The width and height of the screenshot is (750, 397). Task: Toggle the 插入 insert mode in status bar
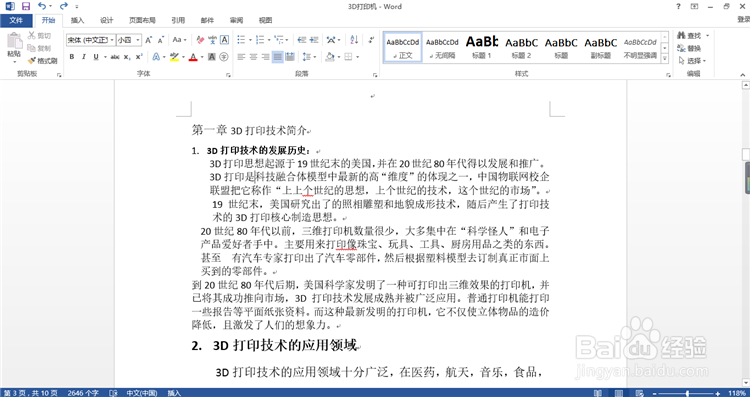[174, 393]
